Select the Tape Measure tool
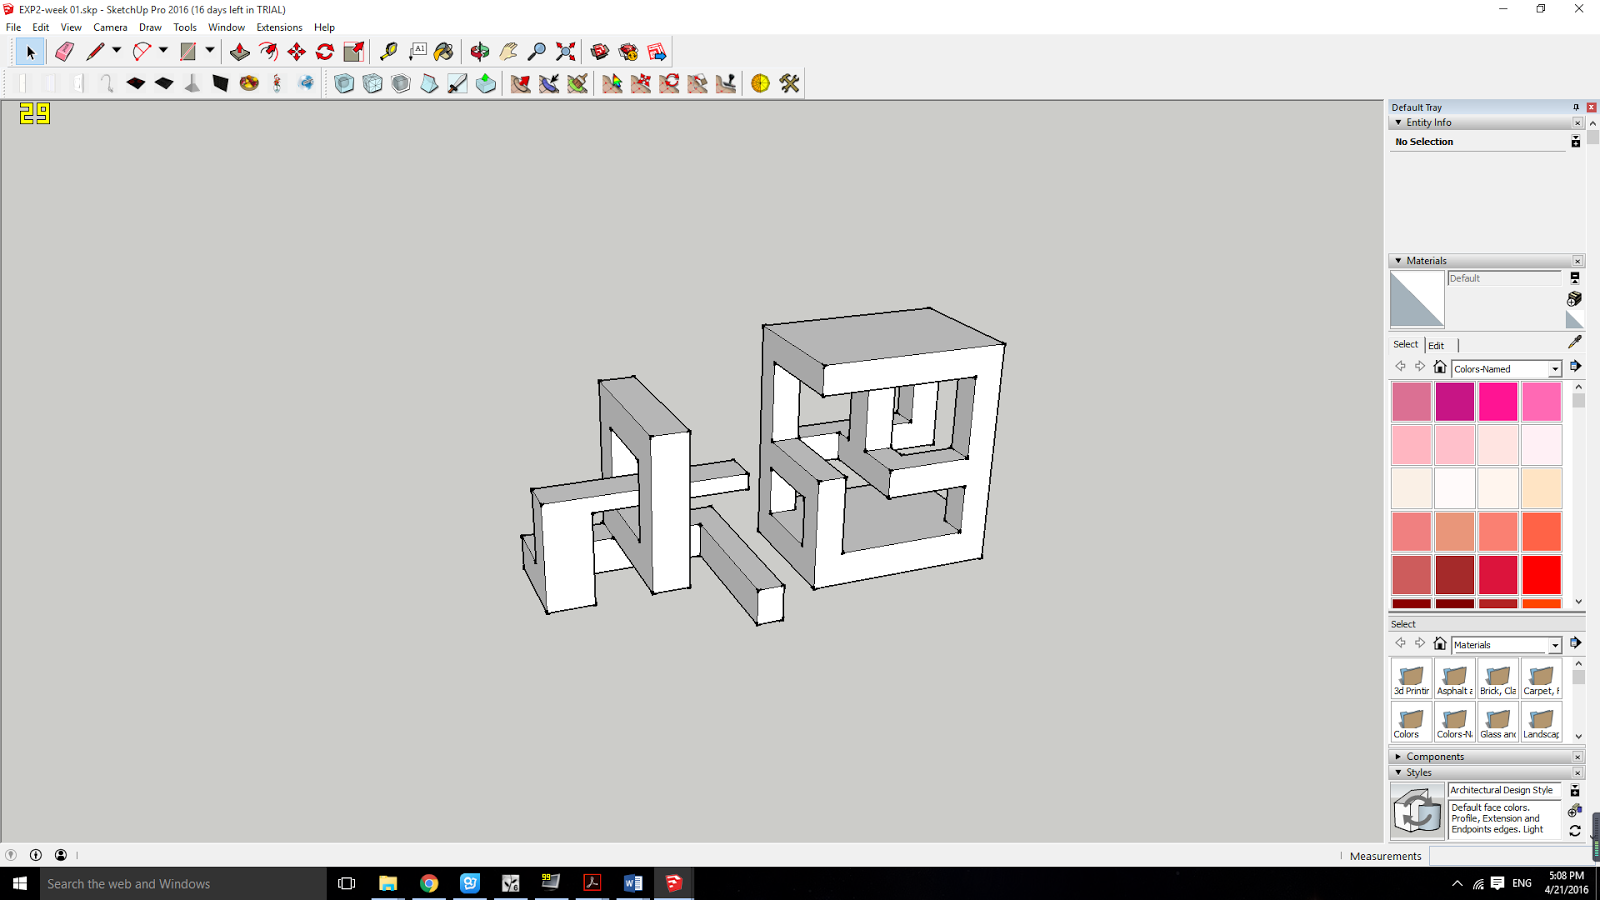Image resolution: width=1600 pixels, height=900 pixels. point(389,52)
